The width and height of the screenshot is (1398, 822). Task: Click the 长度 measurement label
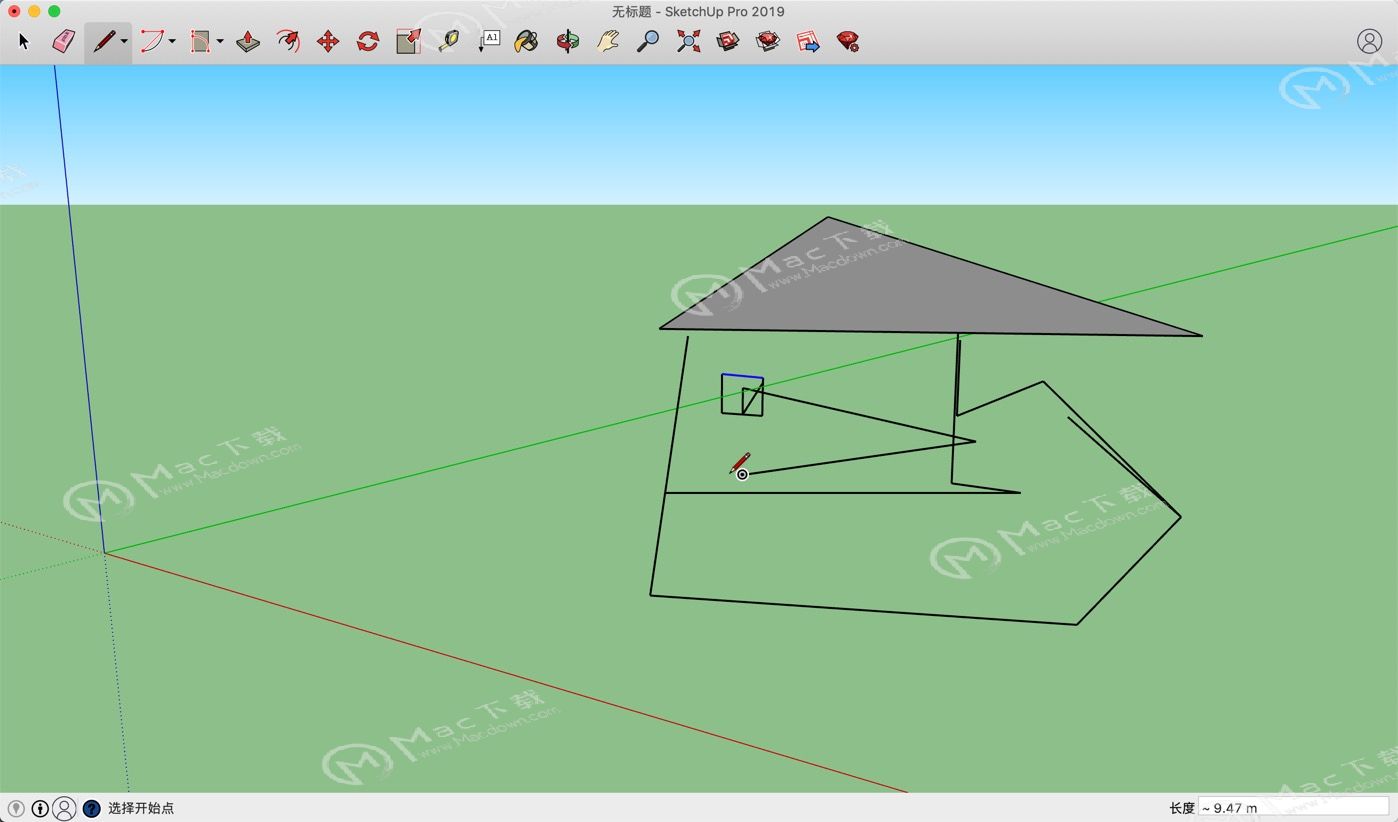click(x=1181, y=808)
